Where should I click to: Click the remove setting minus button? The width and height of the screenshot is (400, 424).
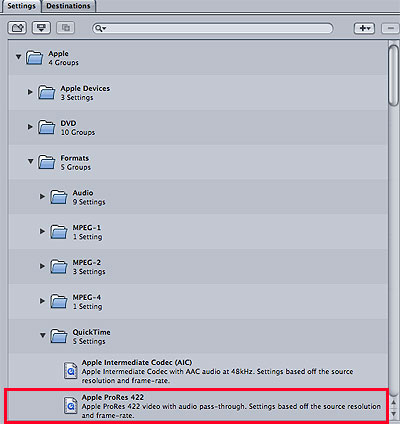[x=390, y=28]
